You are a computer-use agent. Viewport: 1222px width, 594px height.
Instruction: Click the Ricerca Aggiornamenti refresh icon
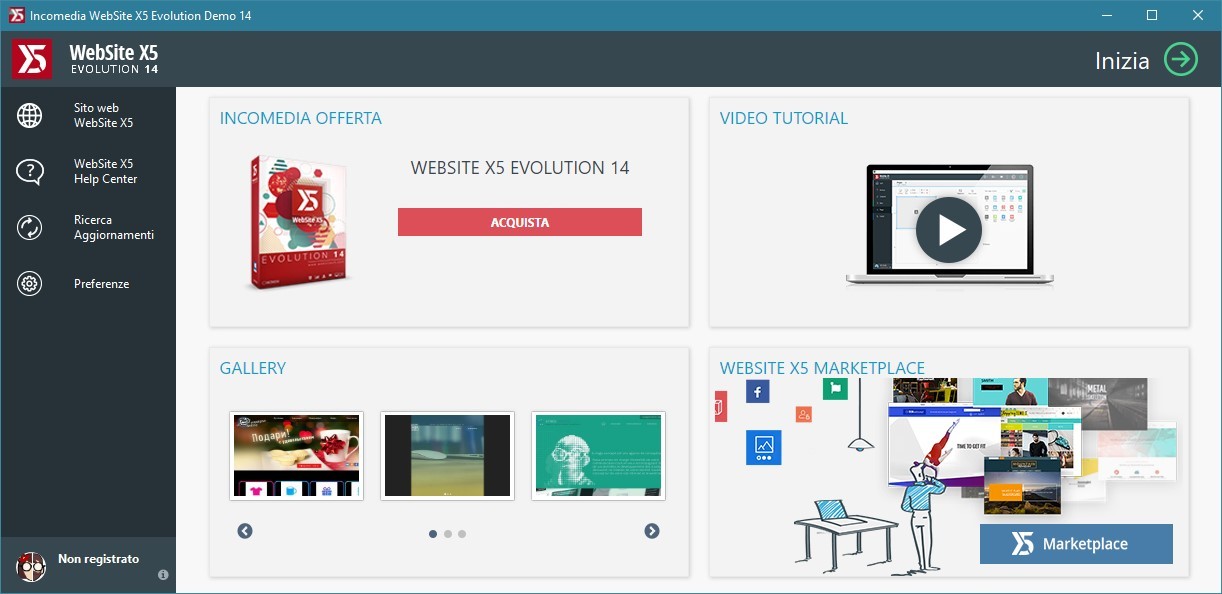[x=30, y=228]
